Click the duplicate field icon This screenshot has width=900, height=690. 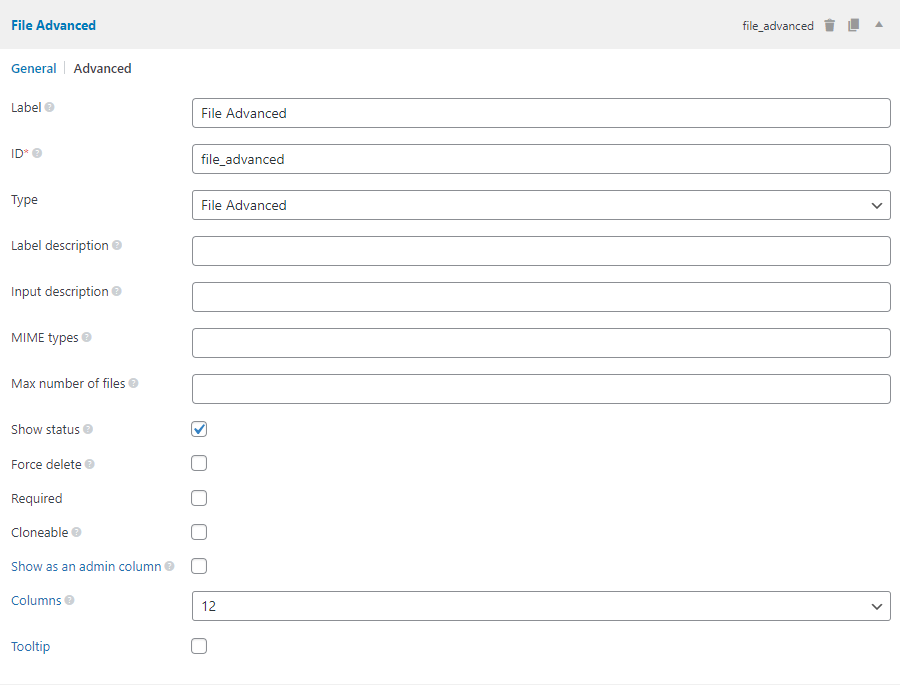point(853,25)
